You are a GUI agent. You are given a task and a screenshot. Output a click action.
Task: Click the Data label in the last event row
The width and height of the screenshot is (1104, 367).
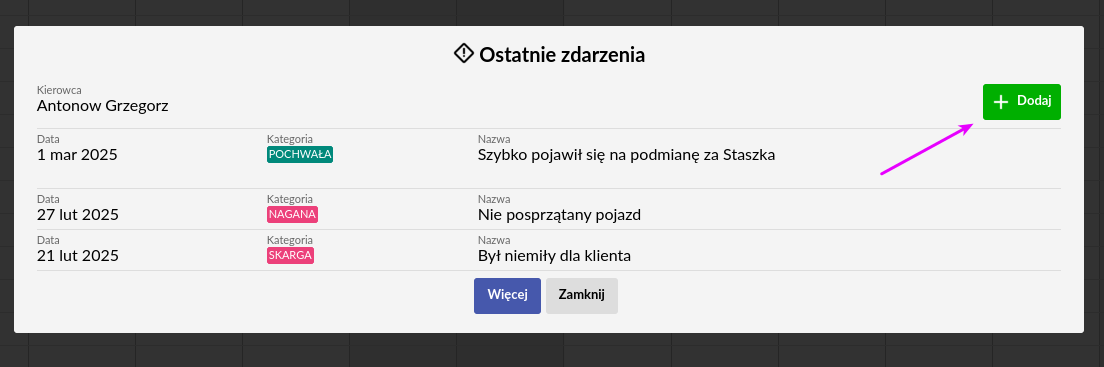click(x=48, y=240)
